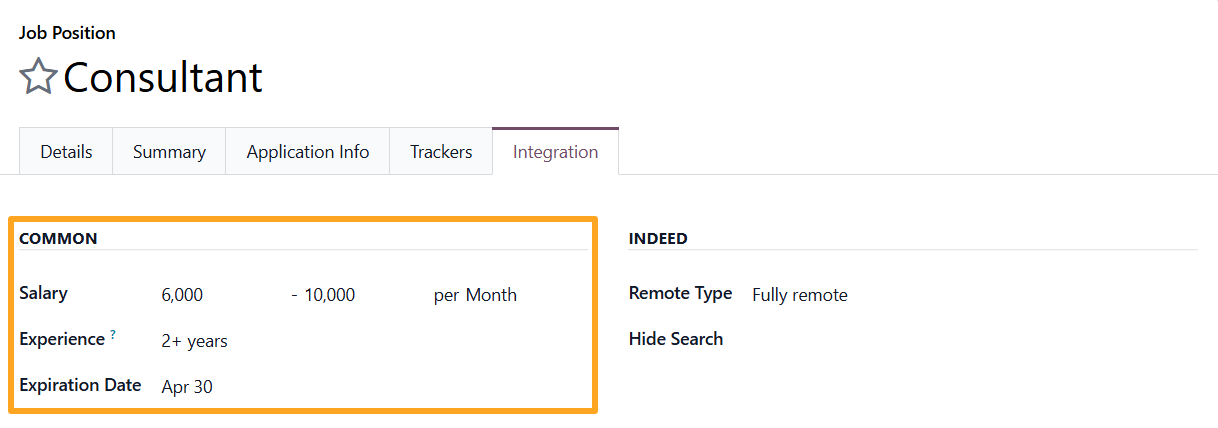
Task: Go to the Application Info tab
Action: [308, 152]
